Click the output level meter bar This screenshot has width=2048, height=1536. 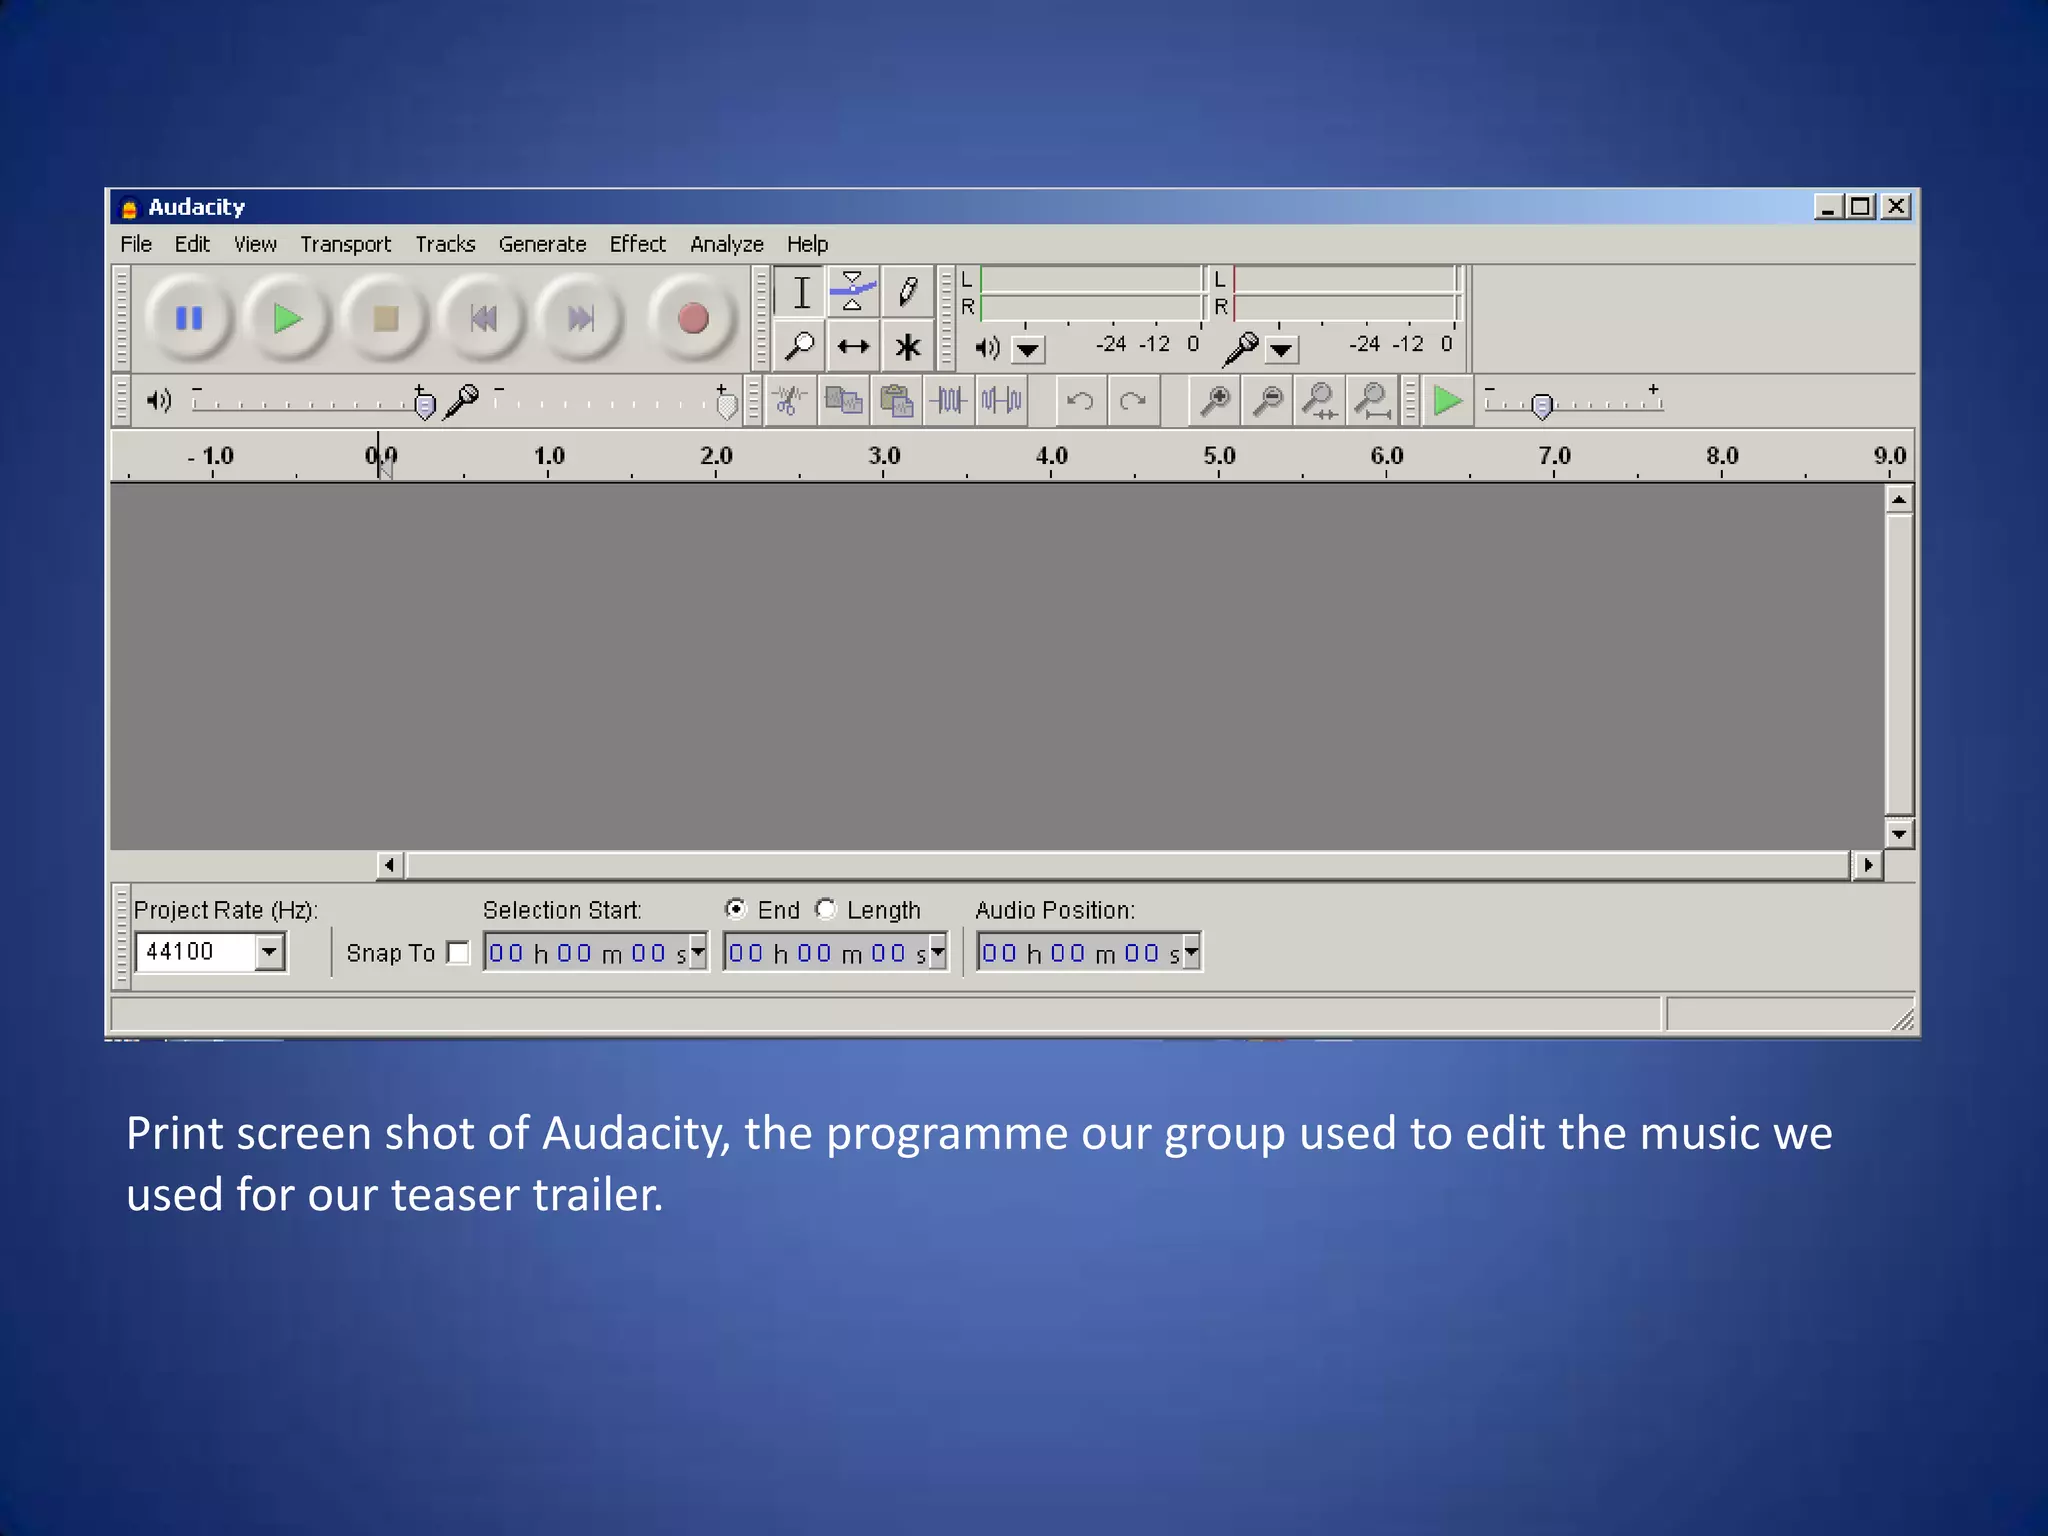(1092, 293)
